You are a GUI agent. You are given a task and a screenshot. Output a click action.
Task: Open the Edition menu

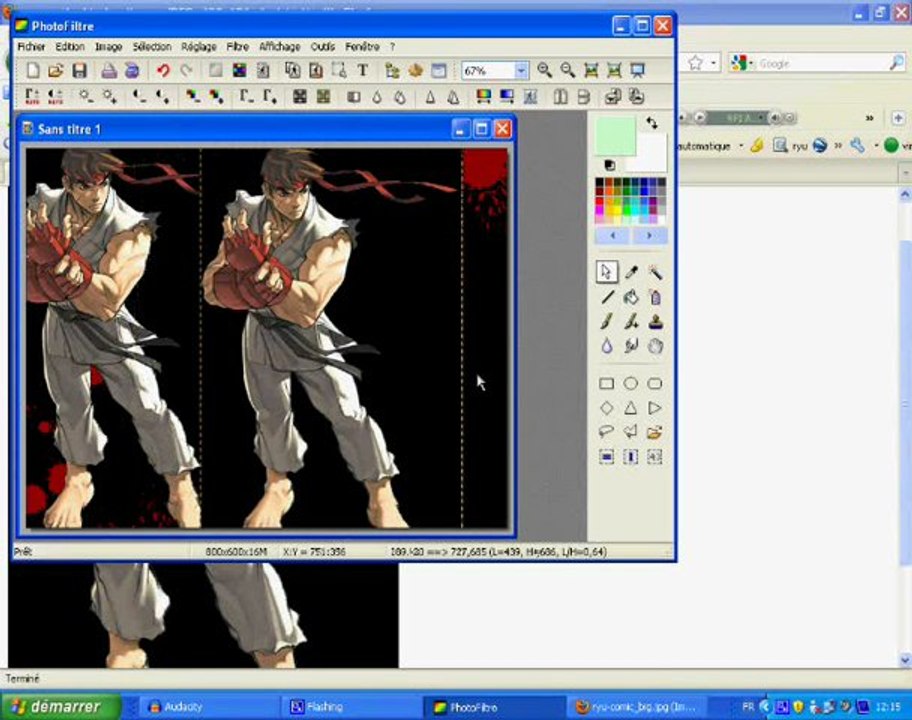point(70,47)
